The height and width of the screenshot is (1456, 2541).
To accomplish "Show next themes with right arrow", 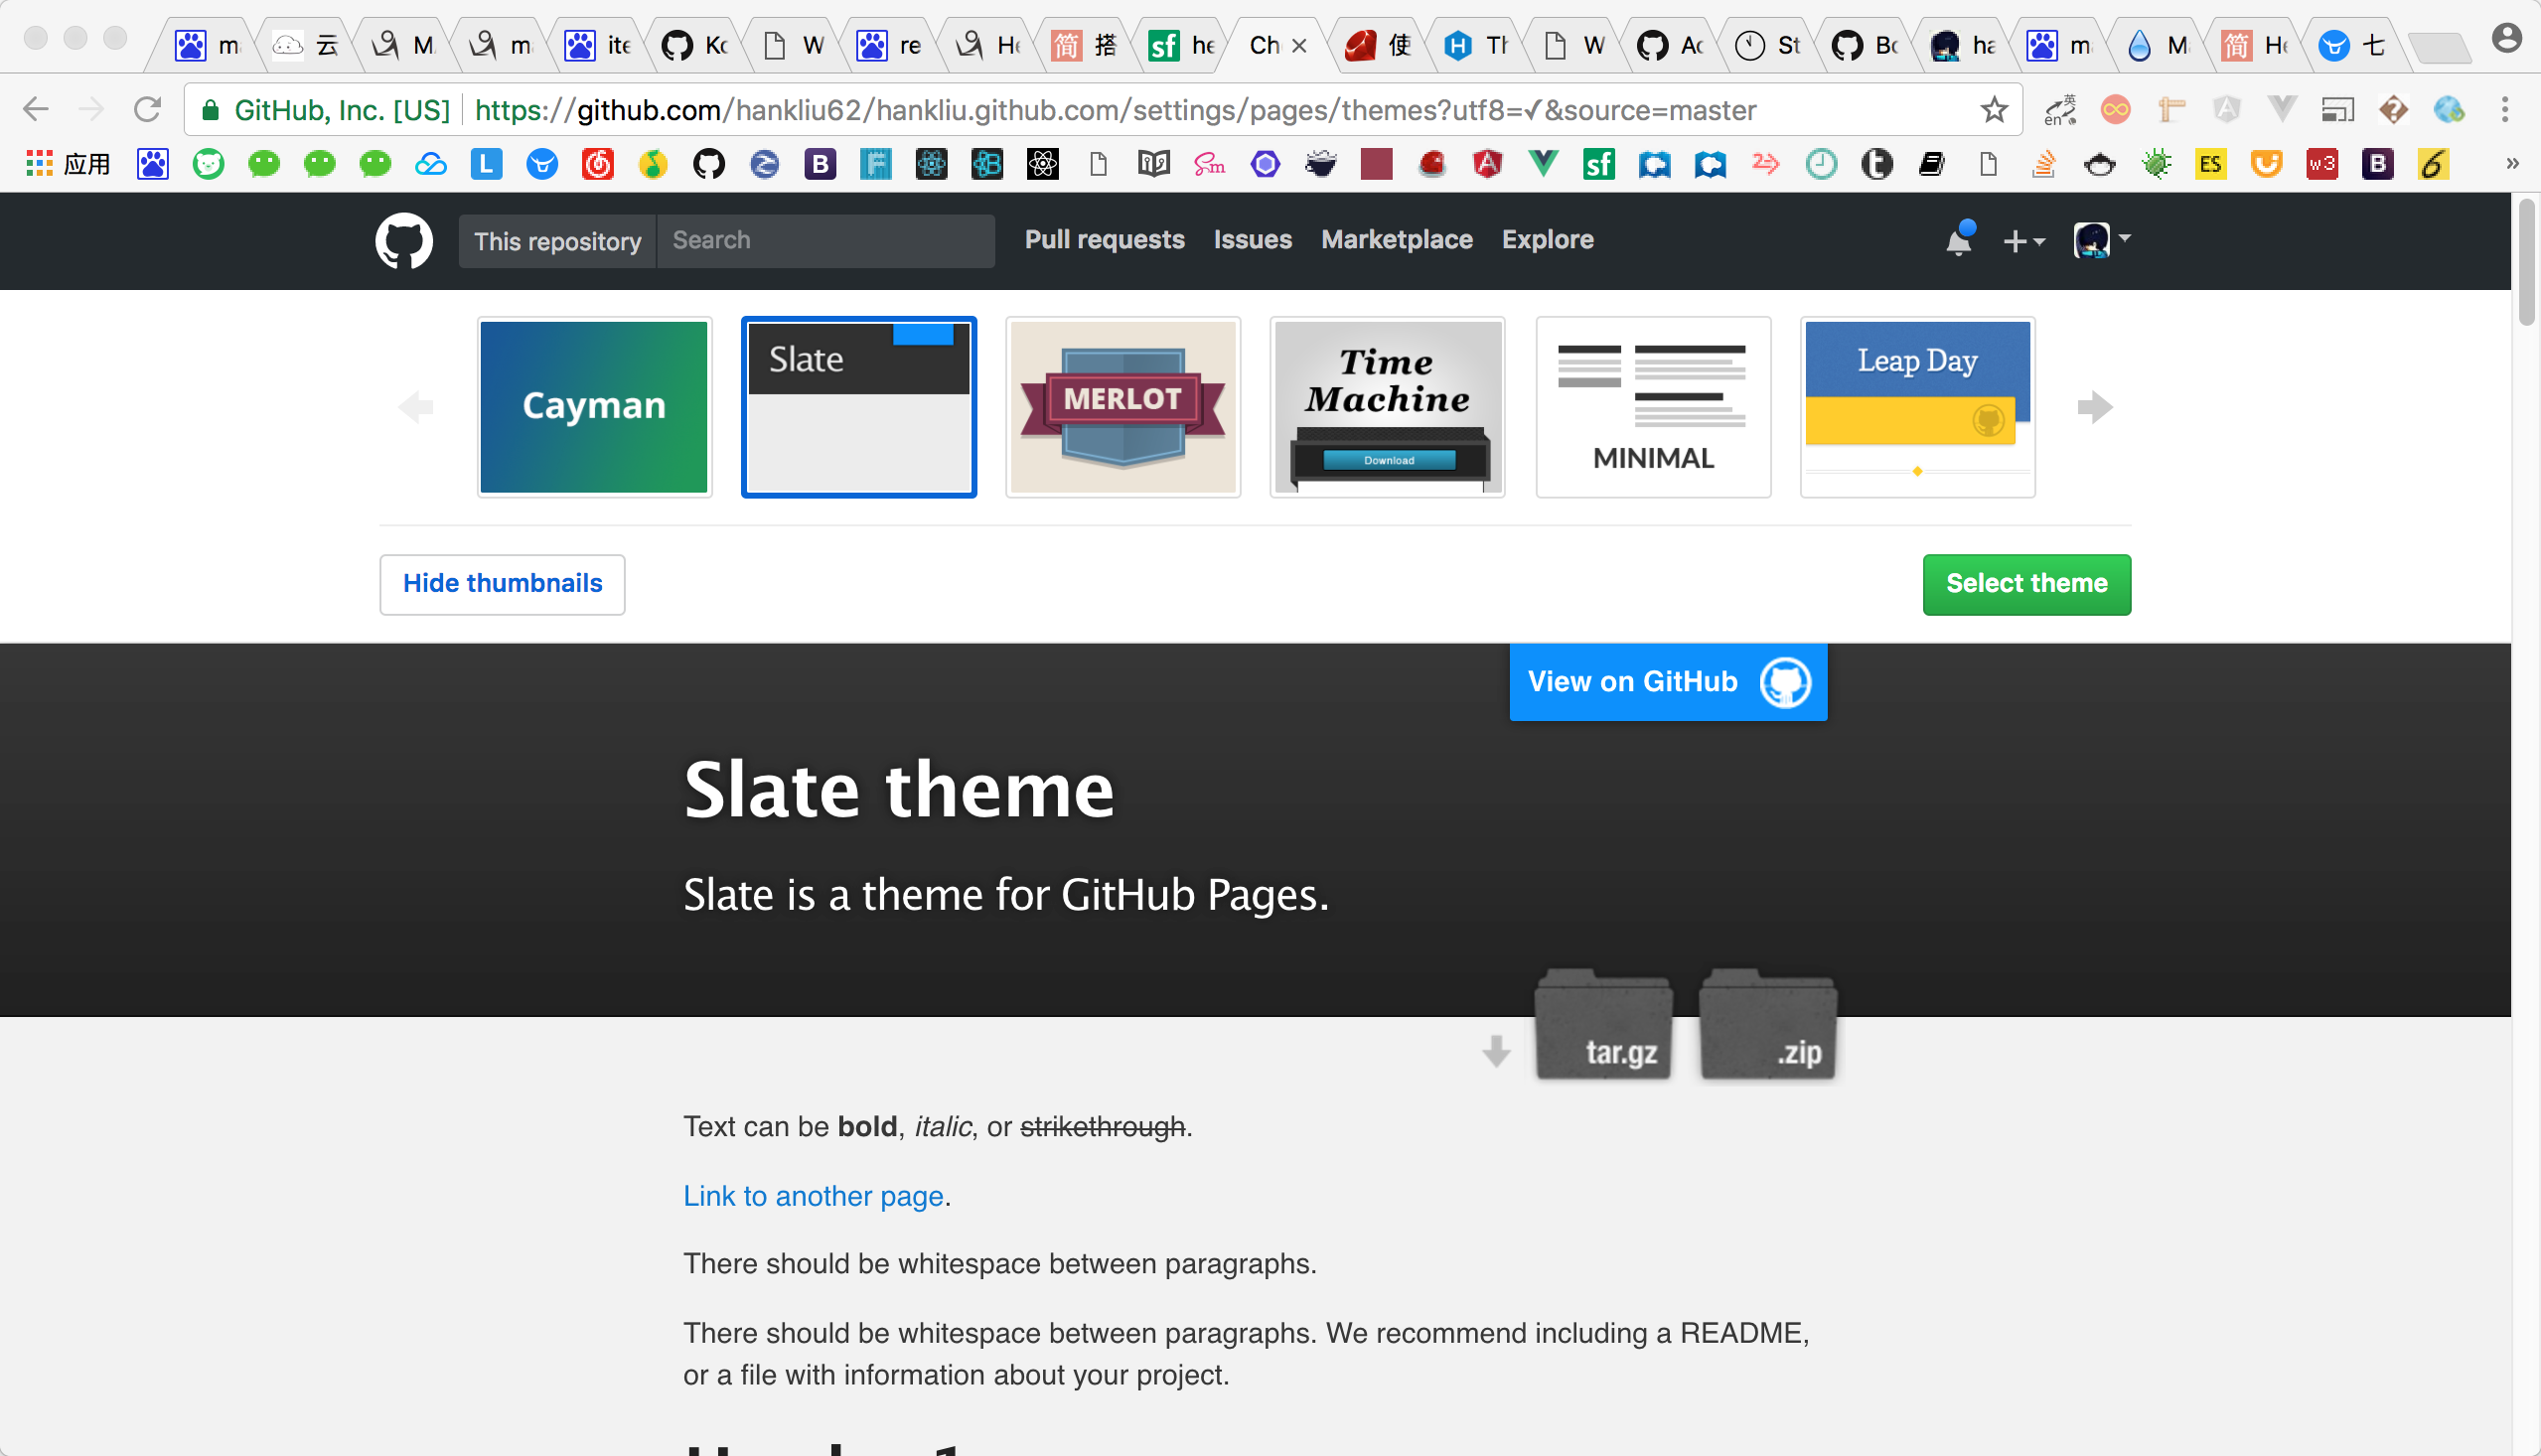I will point(2094,407).
